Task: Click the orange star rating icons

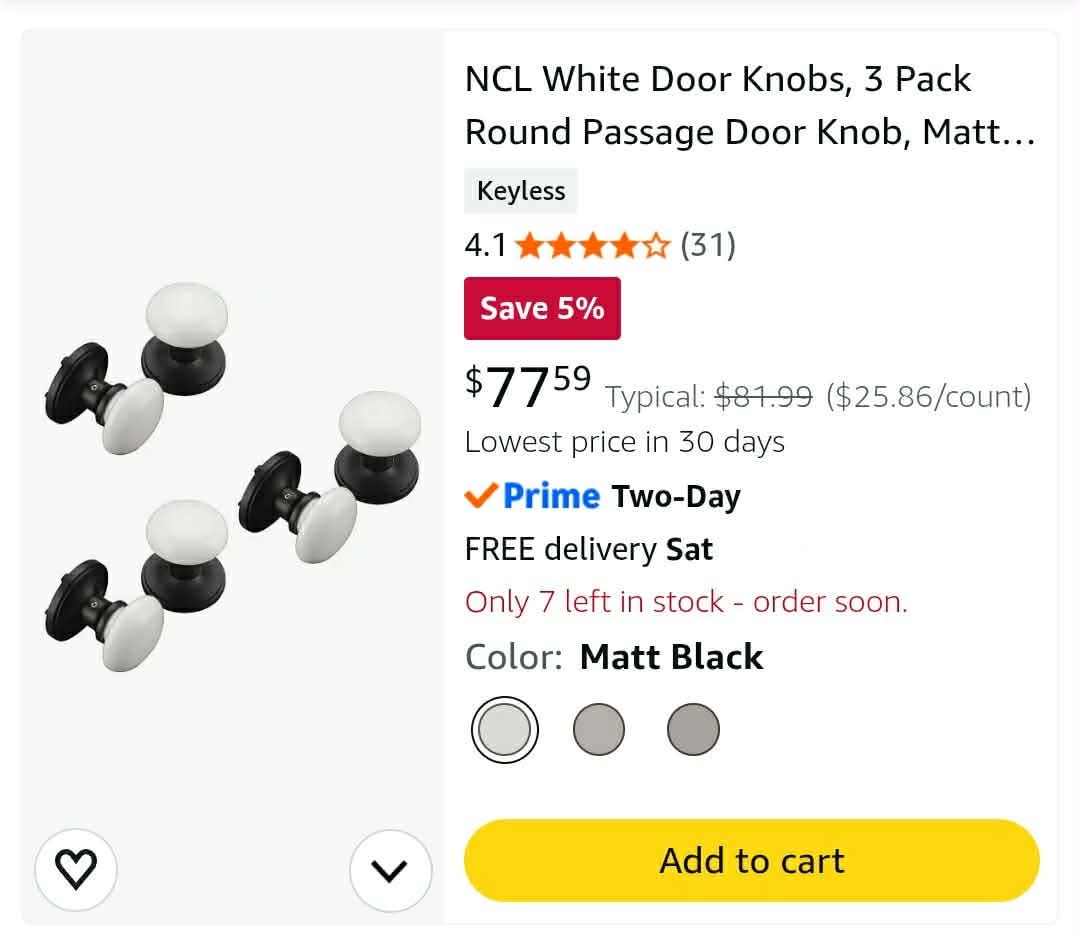Action: (592, 245)
